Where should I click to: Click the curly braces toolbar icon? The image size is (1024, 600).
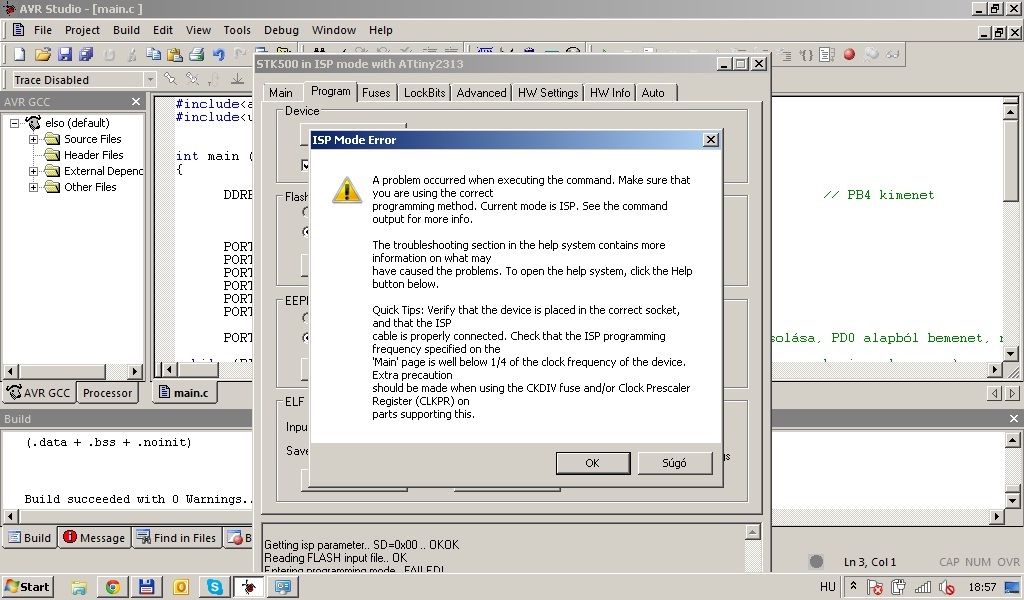[x=807, y=55]
